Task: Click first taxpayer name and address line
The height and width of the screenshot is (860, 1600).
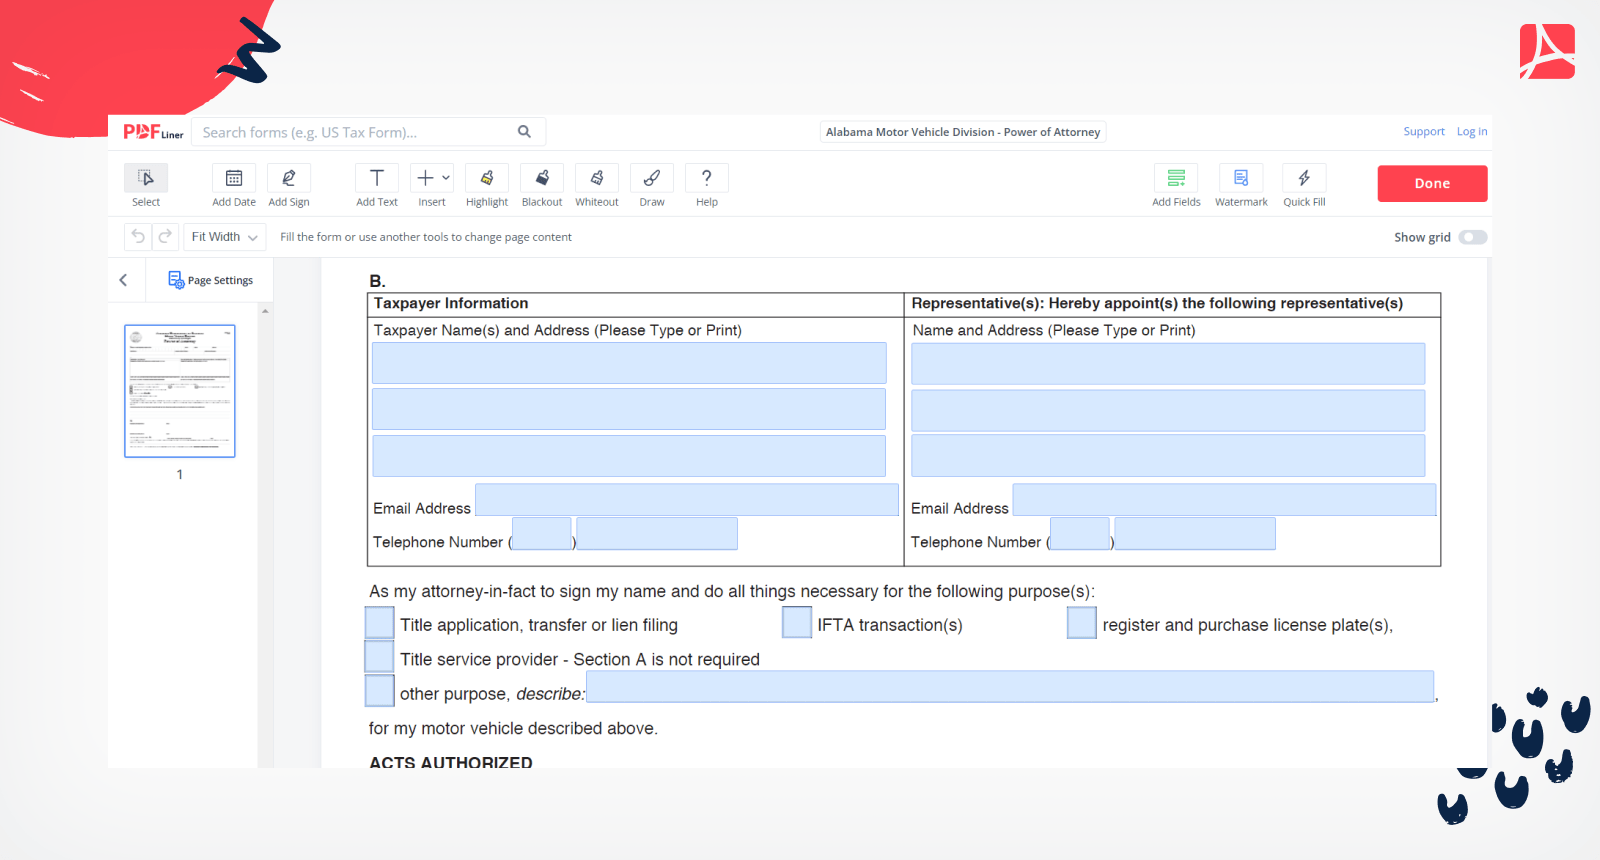Action: pos(629,363)
